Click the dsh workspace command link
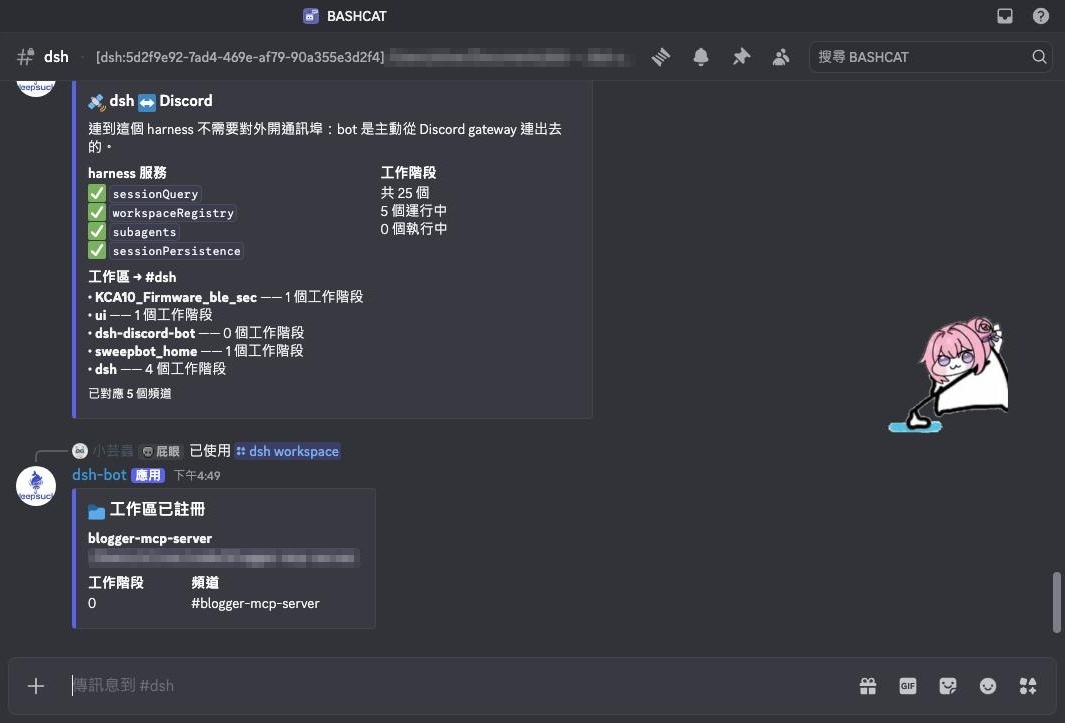 [x=288, y=451]
